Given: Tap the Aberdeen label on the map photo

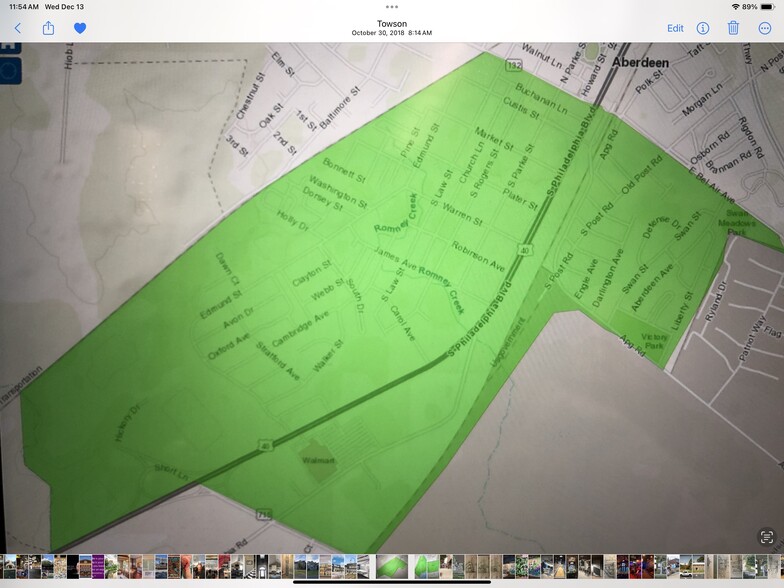Looking at the screenshot, I should 641,61.
